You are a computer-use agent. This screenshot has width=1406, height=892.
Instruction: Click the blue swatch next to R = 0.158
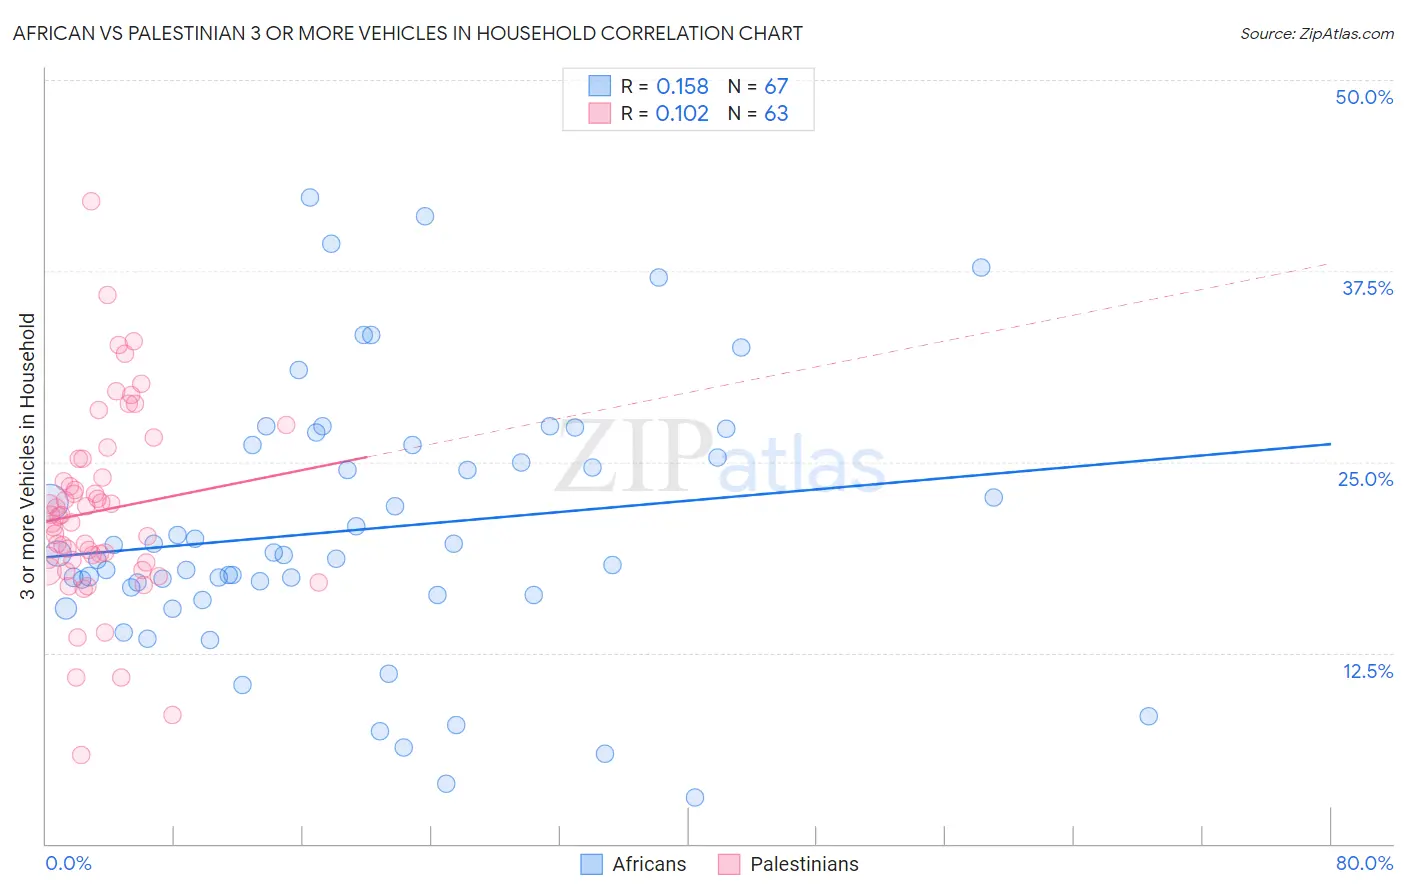coord(599,86)
